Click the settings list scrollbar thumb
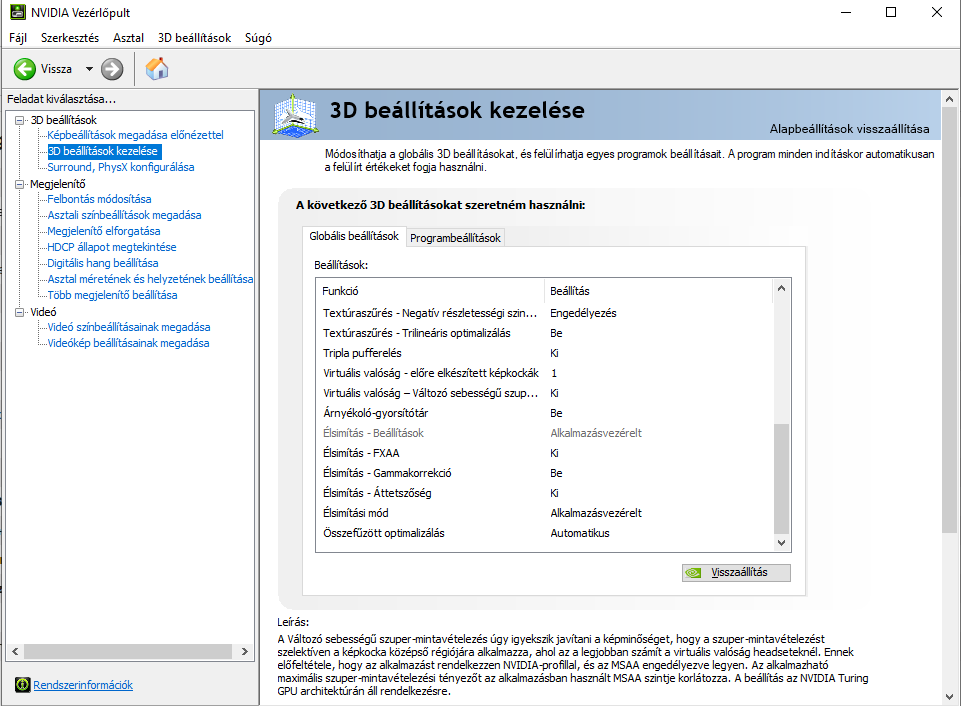The width and height of the screenshot is (961, 706). (x=781, y=479)
